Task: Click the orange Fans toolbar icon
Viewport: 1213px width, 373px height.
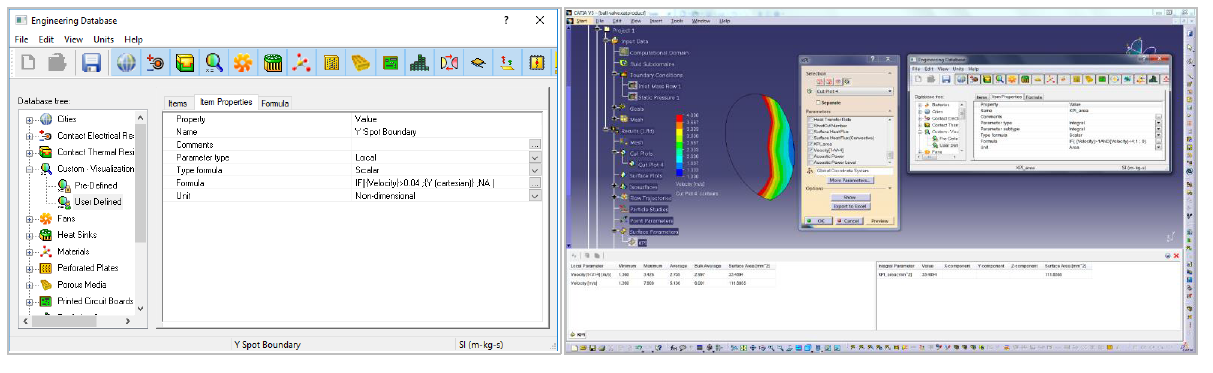Action: click(x=243, y=64)
